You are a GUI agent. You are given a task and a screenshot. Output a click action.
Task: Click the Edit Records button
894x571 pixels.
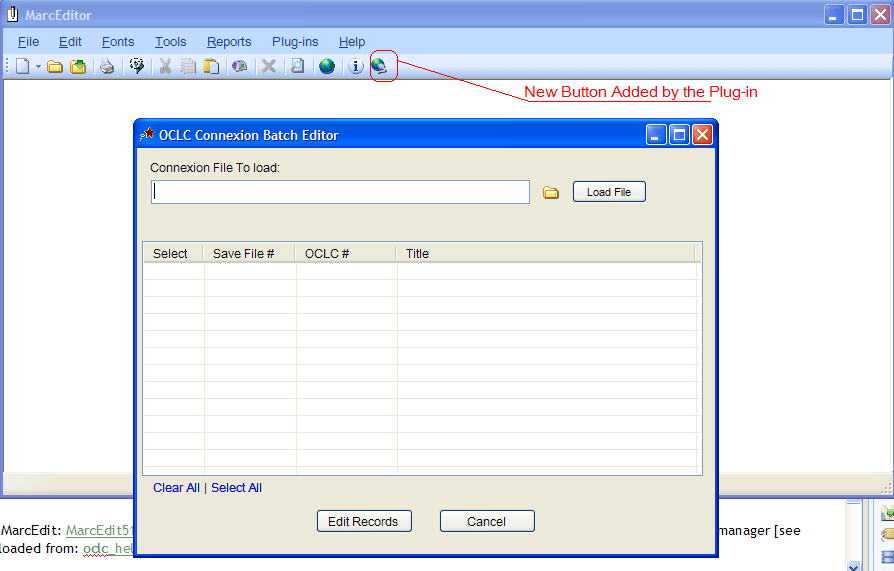364,521
